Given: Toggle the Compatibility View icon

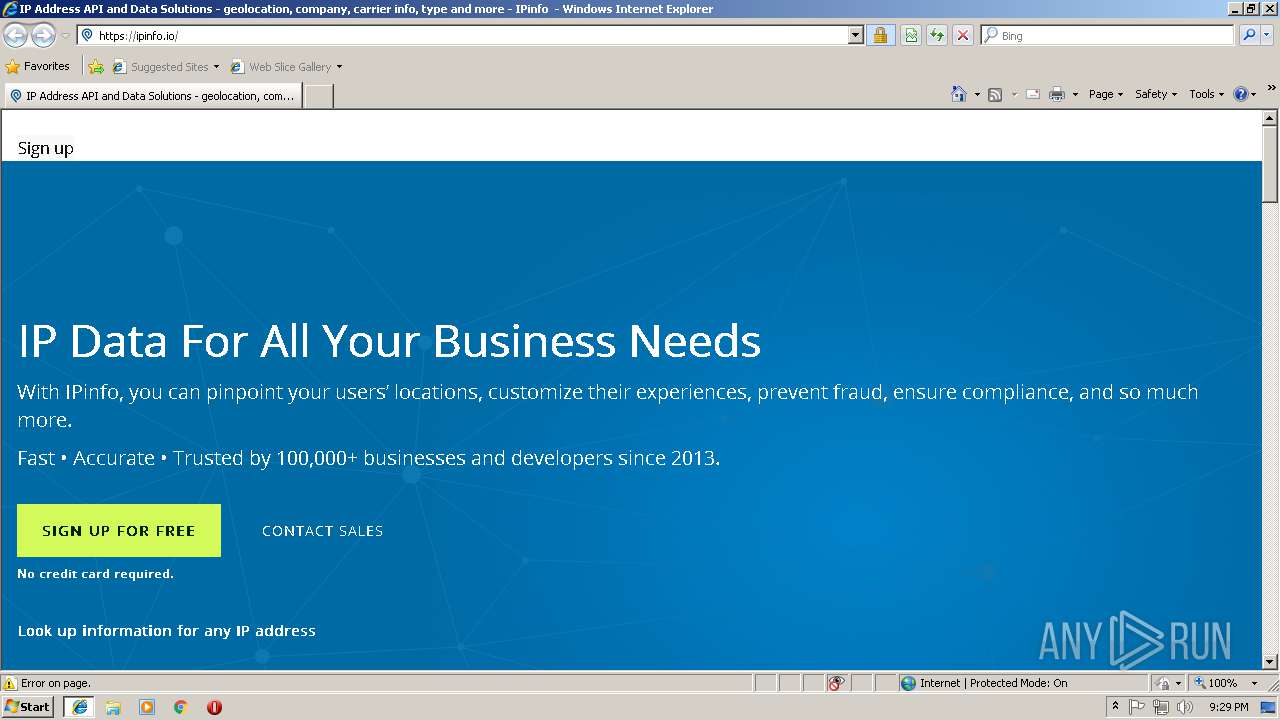Looking at the screenshot, I should pos(911,35).
